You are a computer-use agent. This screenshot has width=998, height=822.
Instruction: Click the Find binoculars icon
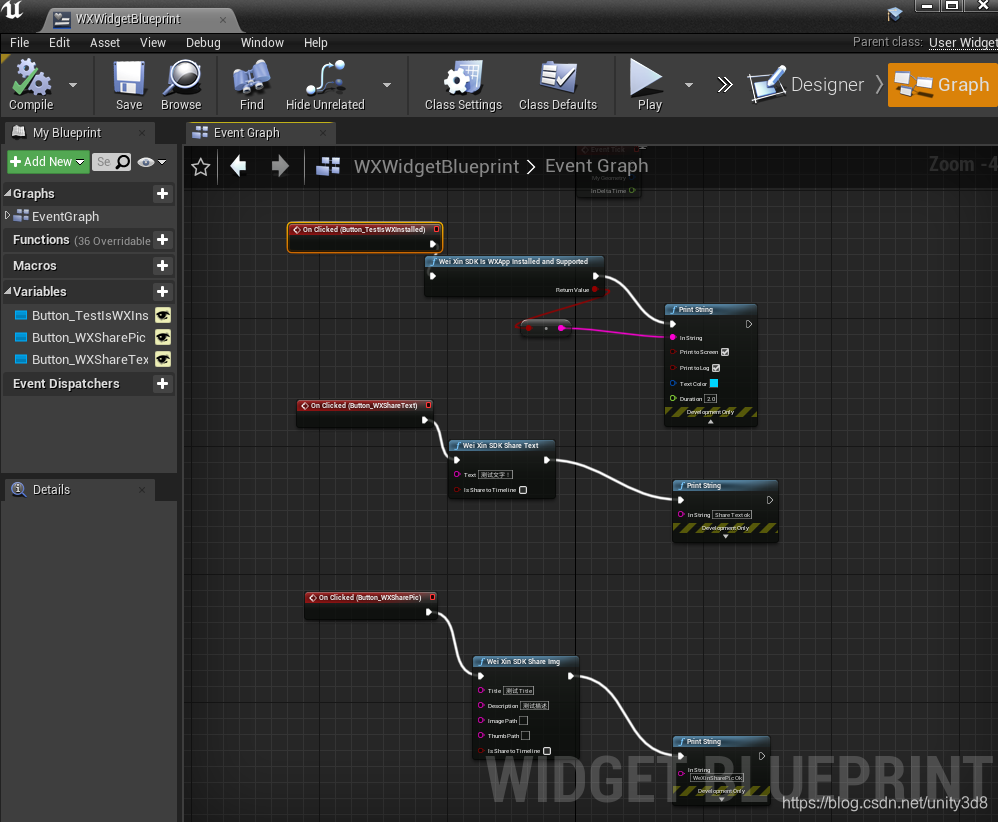pos(251,85)
